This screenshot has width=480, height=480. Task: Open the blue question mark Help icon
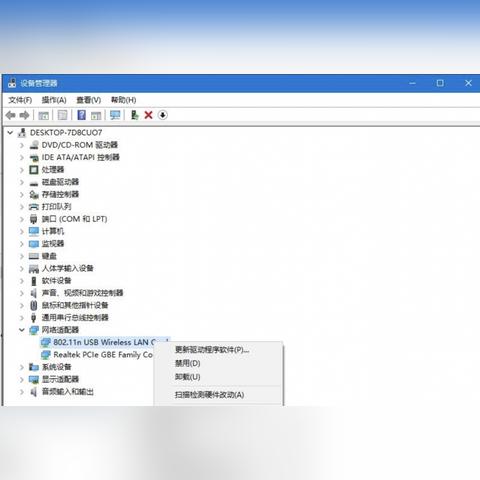pyautogui.click(x=81, y=115)
